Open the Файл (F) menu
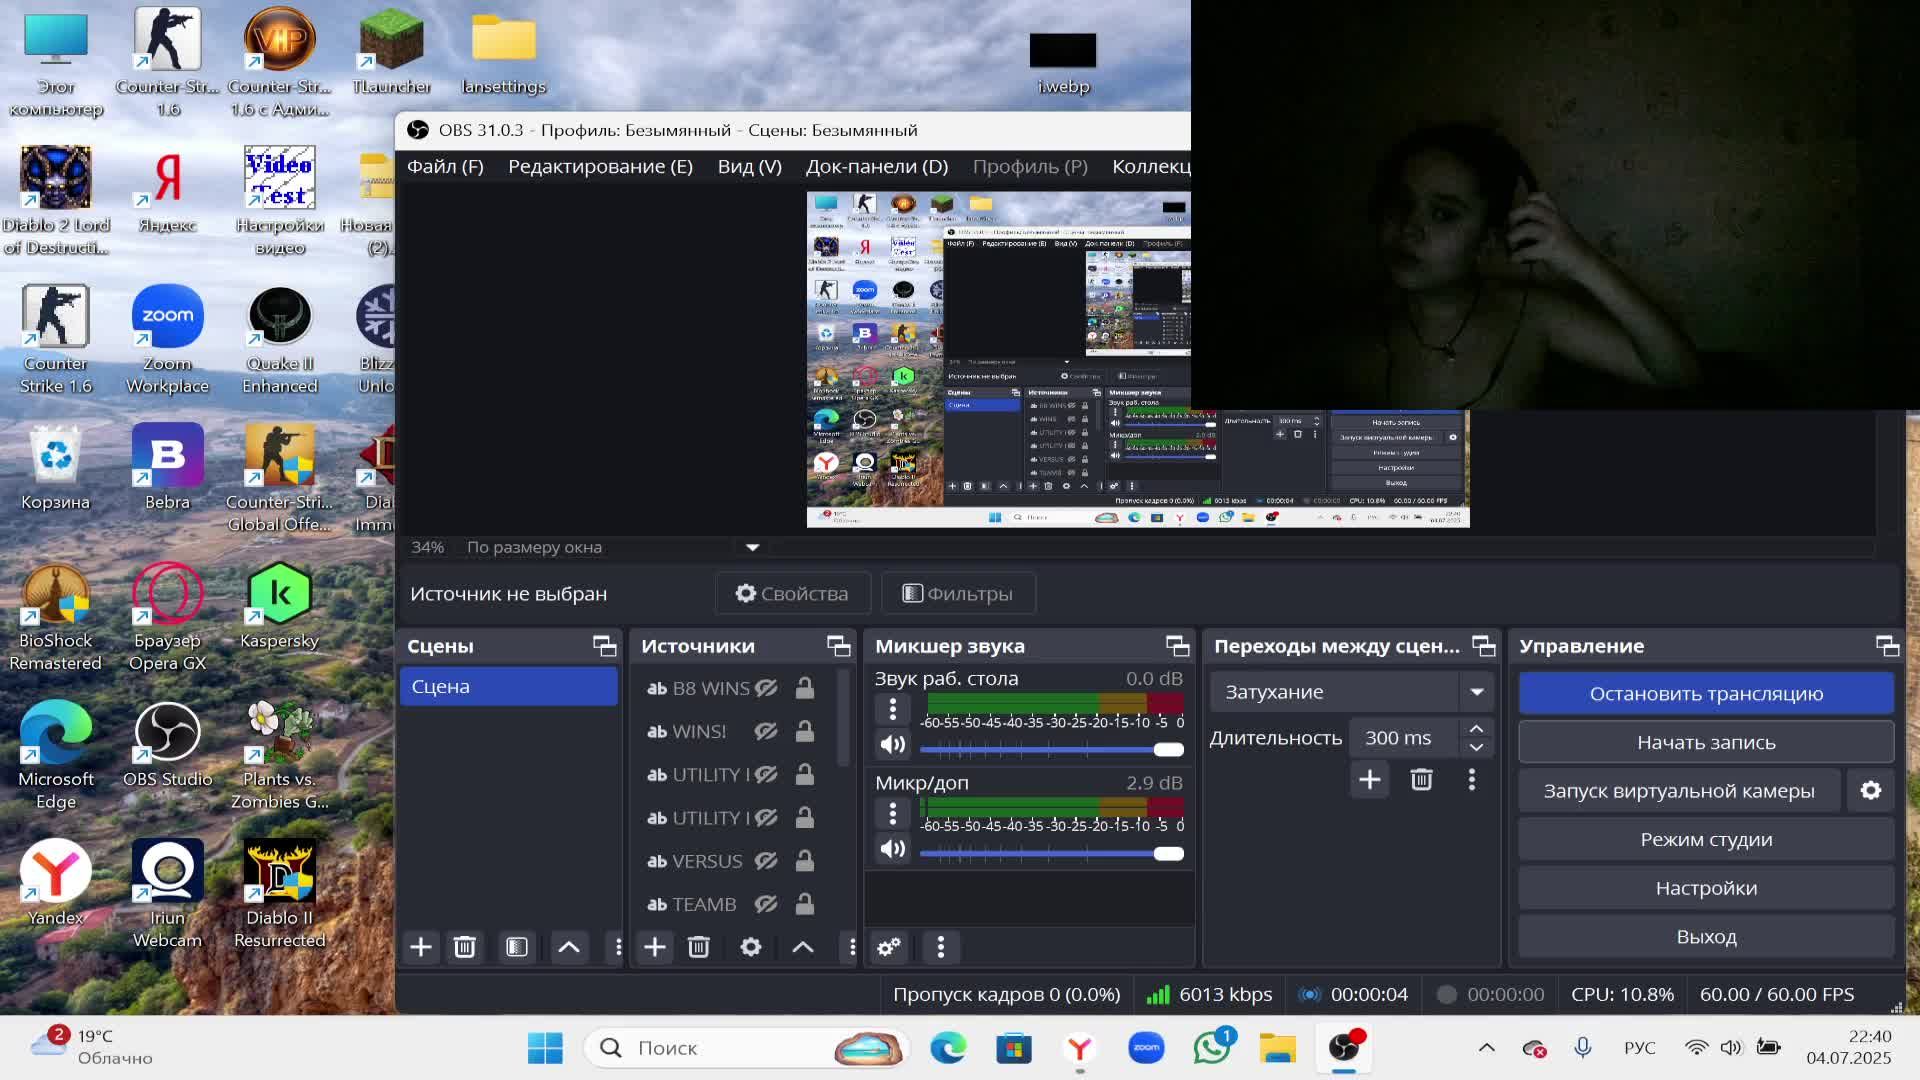The image size is (1920, 1080). (x=445, y=166)
